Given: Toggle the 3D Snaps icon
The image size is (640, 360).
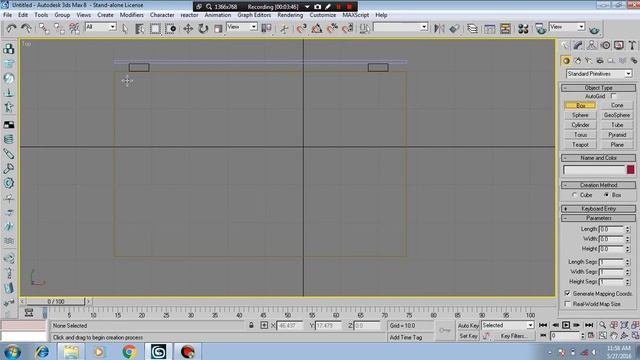Looking at the screenshot, I should pos(301,28).
